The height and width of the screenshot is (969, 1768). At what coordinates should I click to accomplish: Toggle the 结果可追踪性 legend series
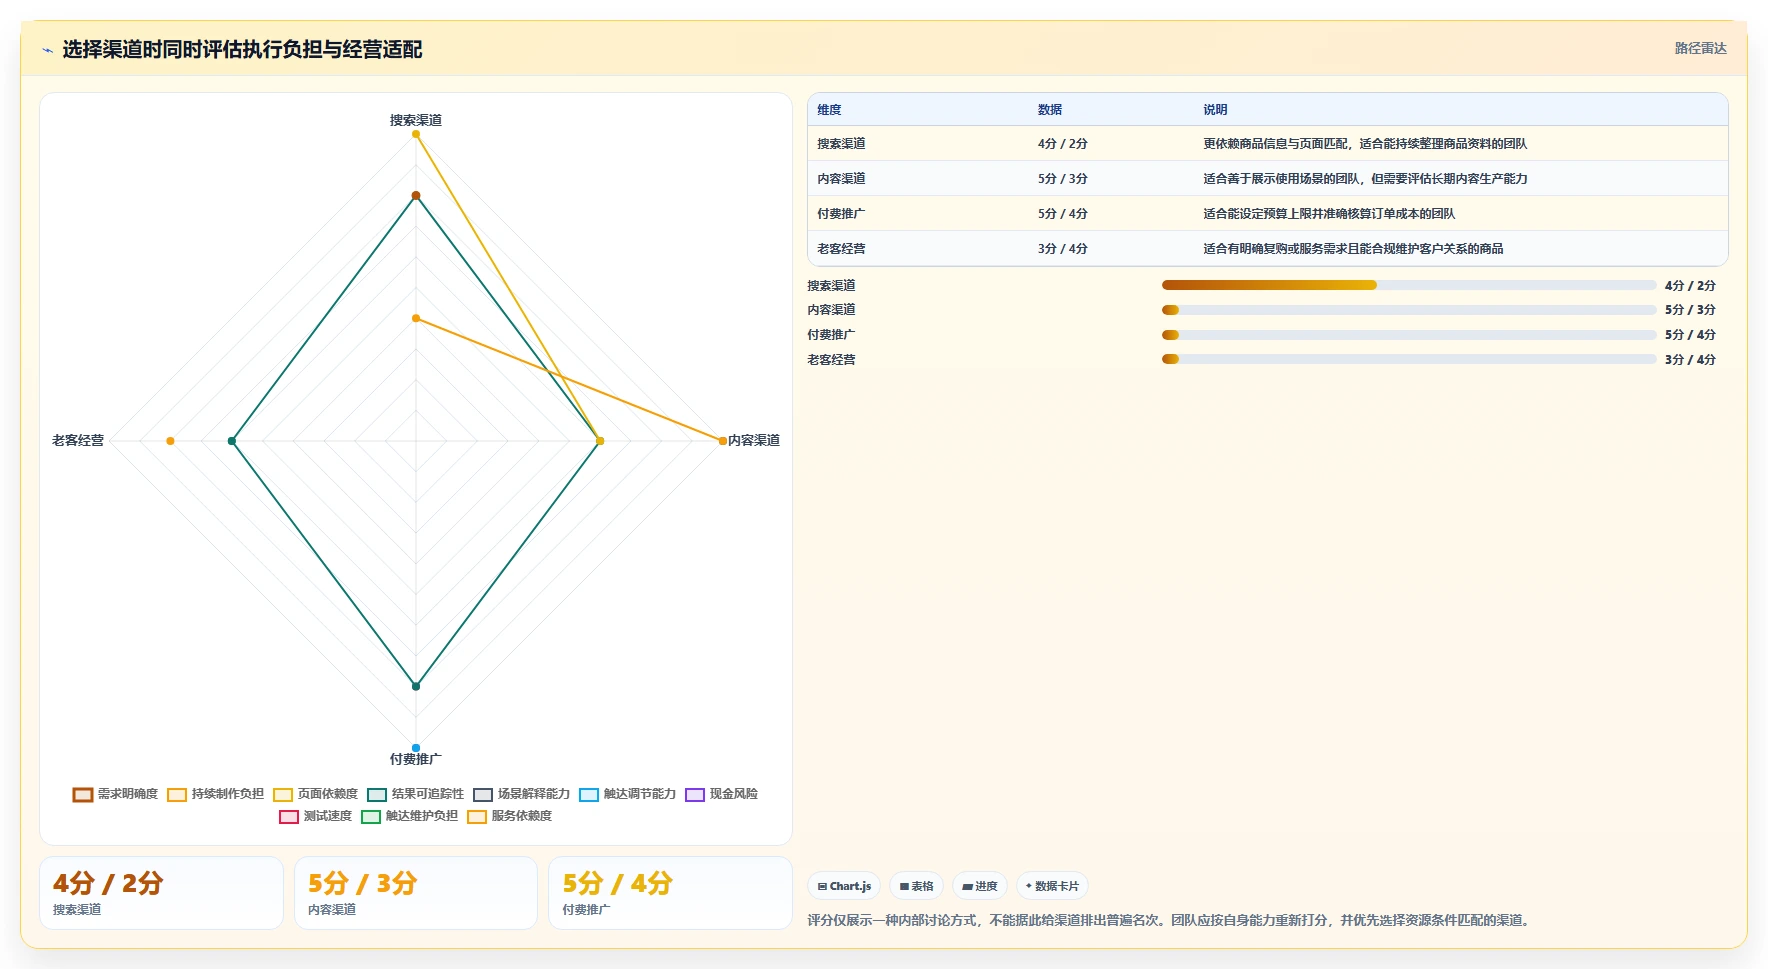[415, 794]
